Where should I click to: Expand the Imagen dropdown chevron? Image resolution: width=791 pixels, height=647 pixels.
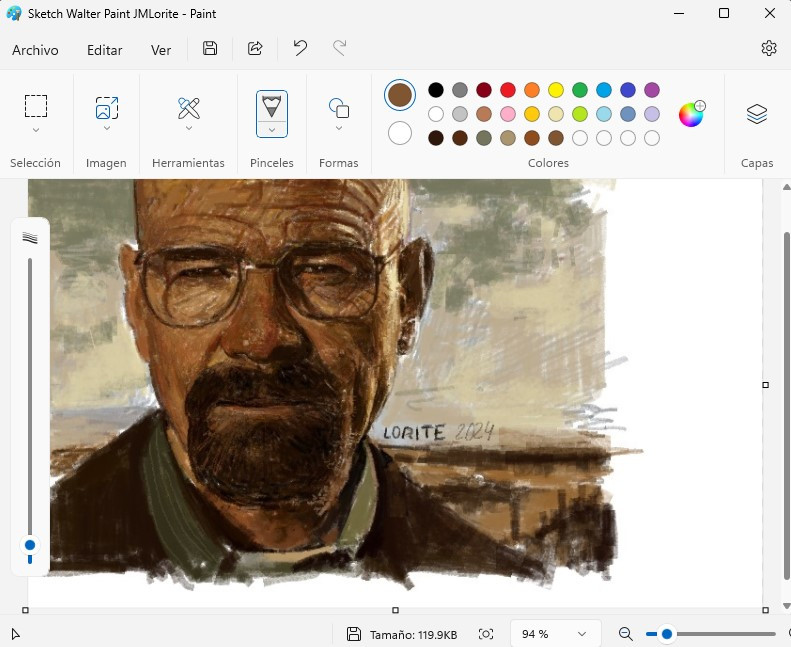point(107,128)
